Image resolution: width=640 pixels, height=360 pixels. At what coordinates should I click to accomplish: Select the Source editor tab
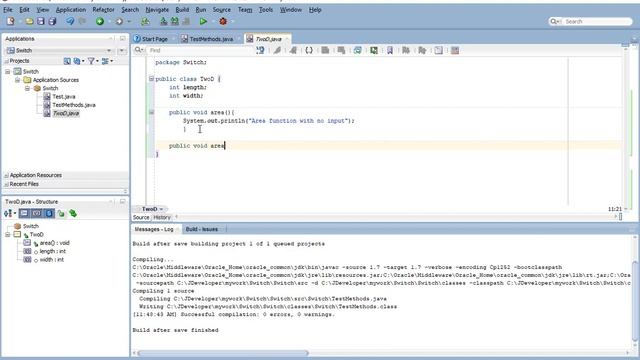tap(141, 217)
